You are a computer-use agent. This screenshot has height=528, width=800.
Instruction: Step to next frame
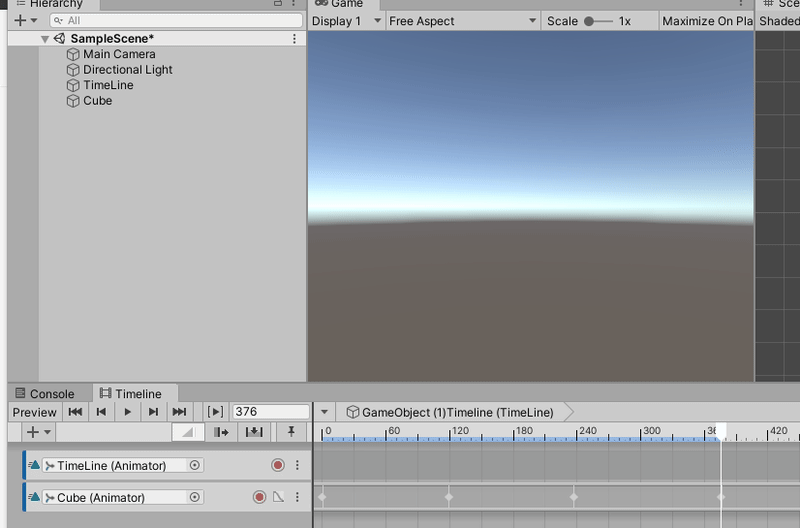pyautogui.click(x=153, y=412)
